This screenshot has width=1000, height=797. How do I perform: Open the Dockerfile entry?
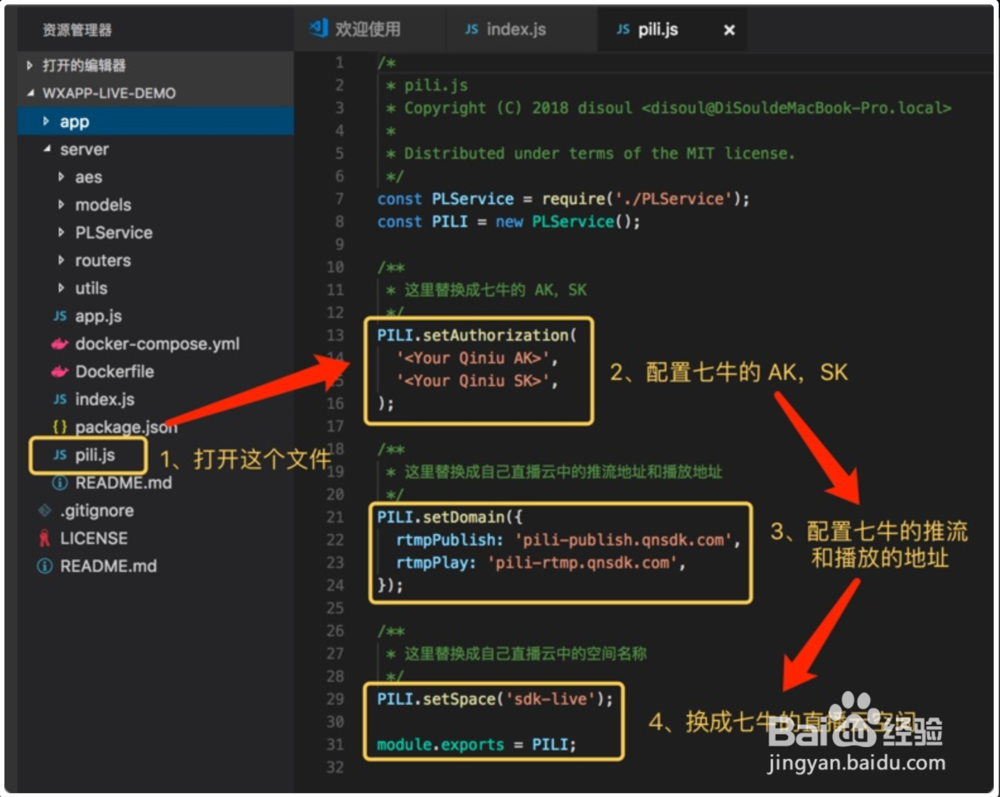pyautogui.click(x=114, y=372)
